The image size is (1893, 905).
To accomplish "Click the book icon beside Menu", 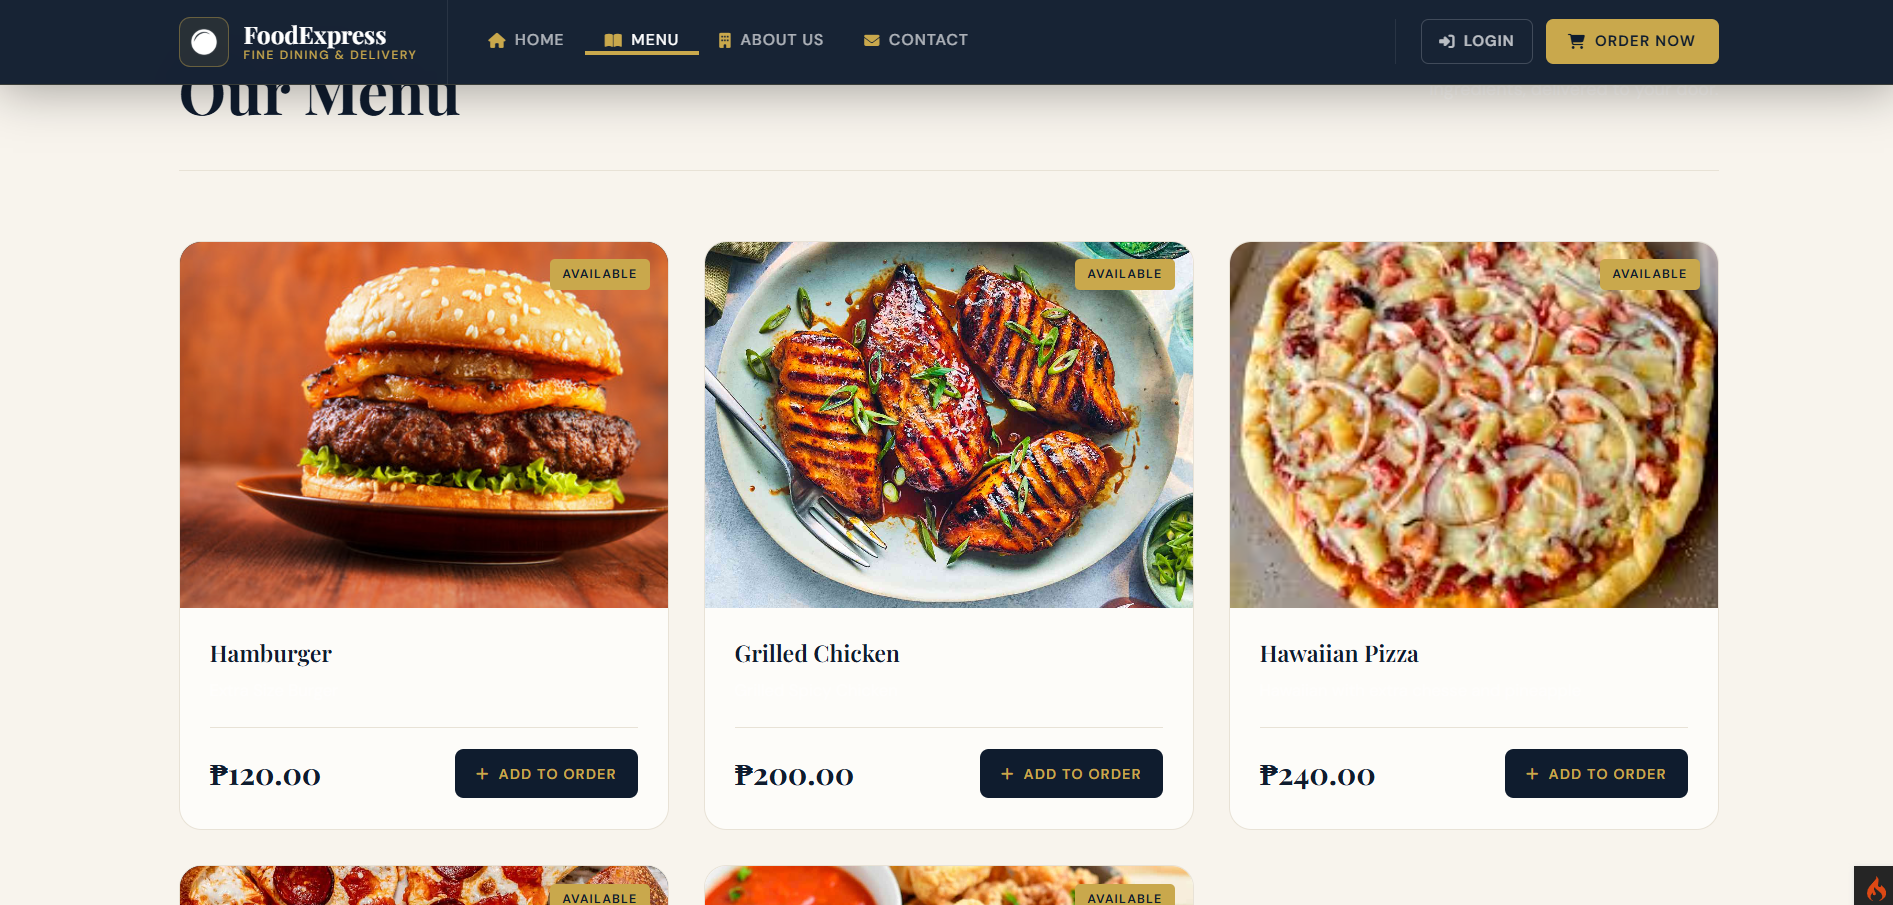I will [x=613, y=40].
